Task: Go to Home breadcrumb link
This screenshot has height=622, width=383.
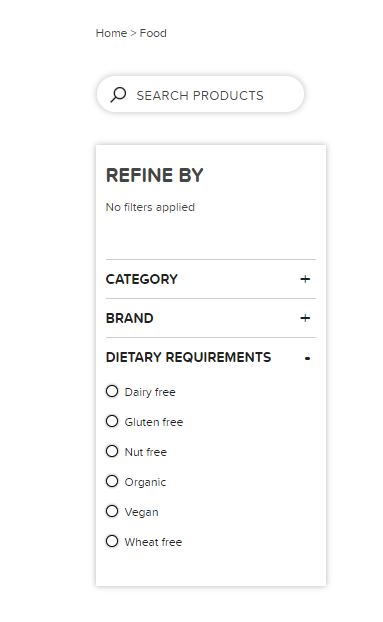Action: 111,33
